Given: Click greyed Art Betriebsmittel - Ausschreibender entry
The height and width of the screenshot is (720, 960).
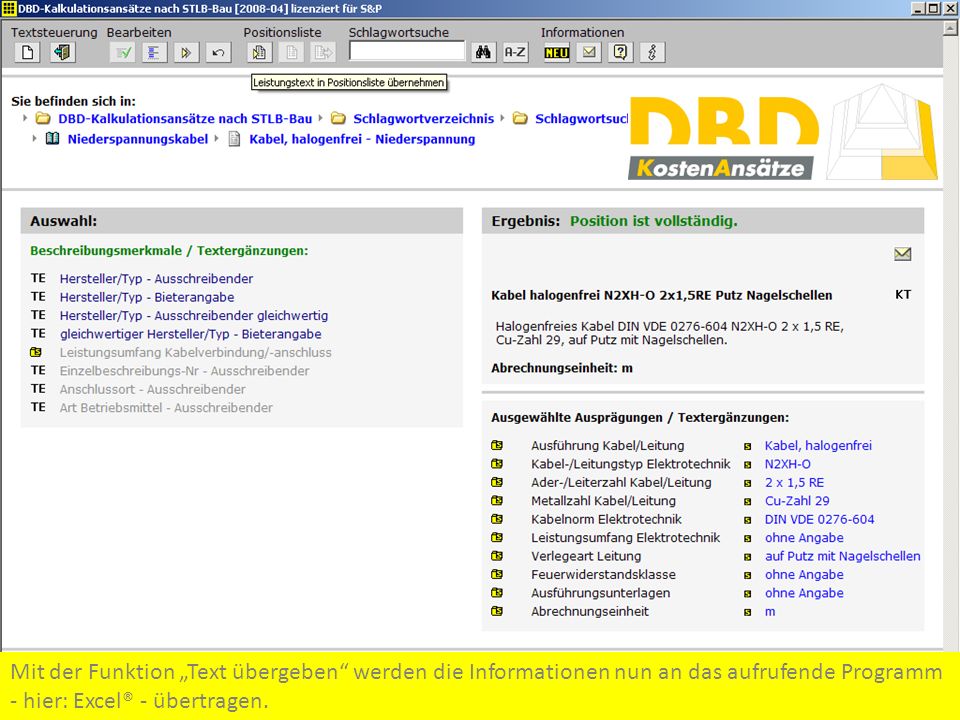Looking at the screenshot, I should click(166, 408).
